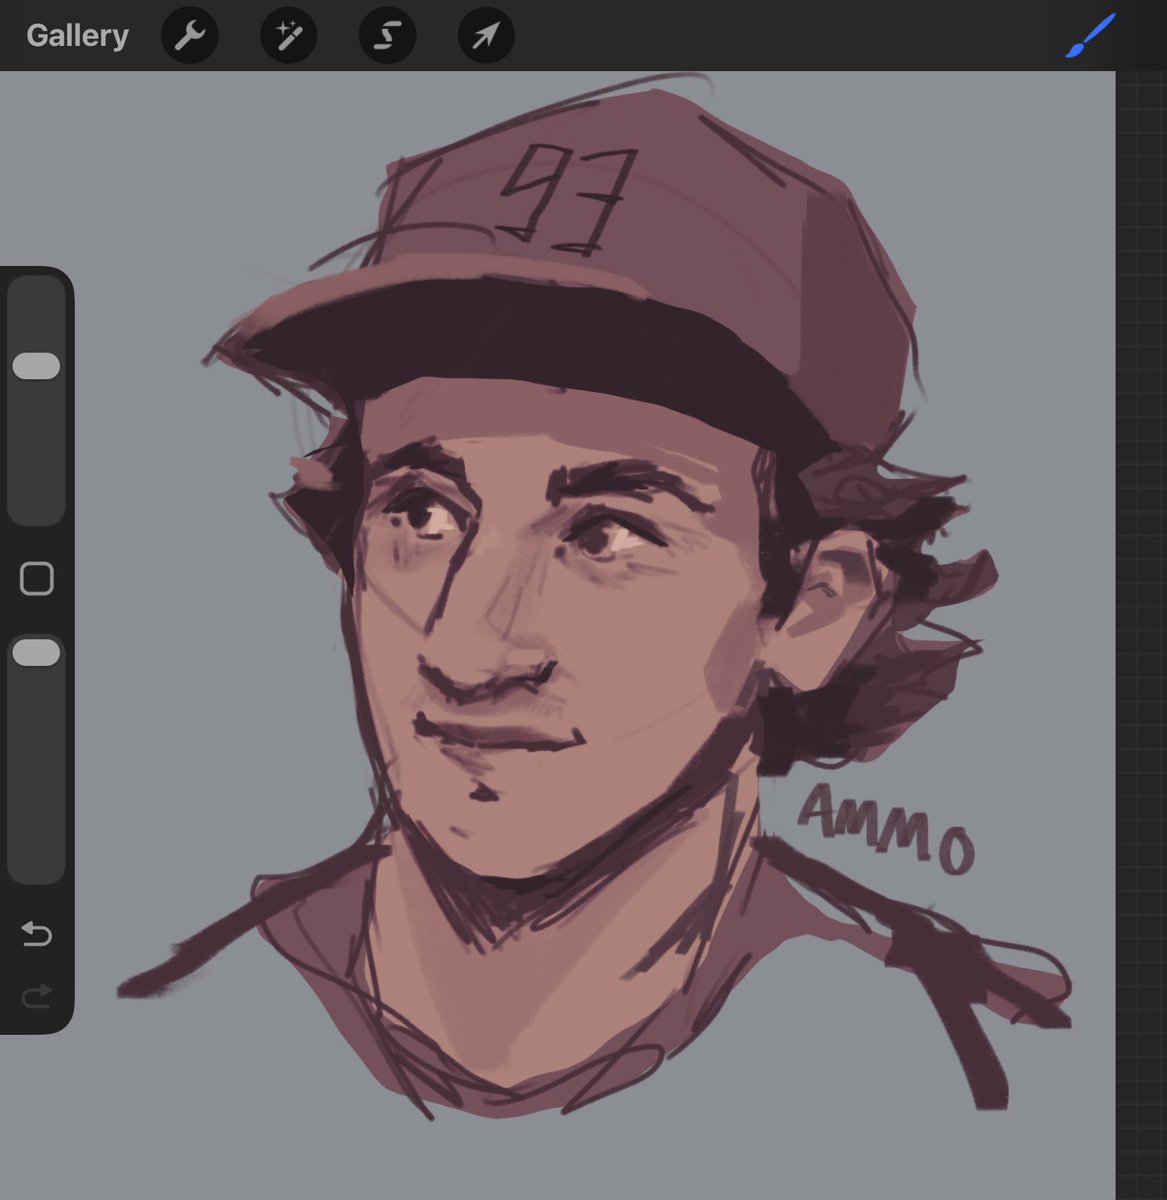Tap the AMMO signature on canvas
Viewport: 1167px width, 1200px height.
tap(885, 827)
